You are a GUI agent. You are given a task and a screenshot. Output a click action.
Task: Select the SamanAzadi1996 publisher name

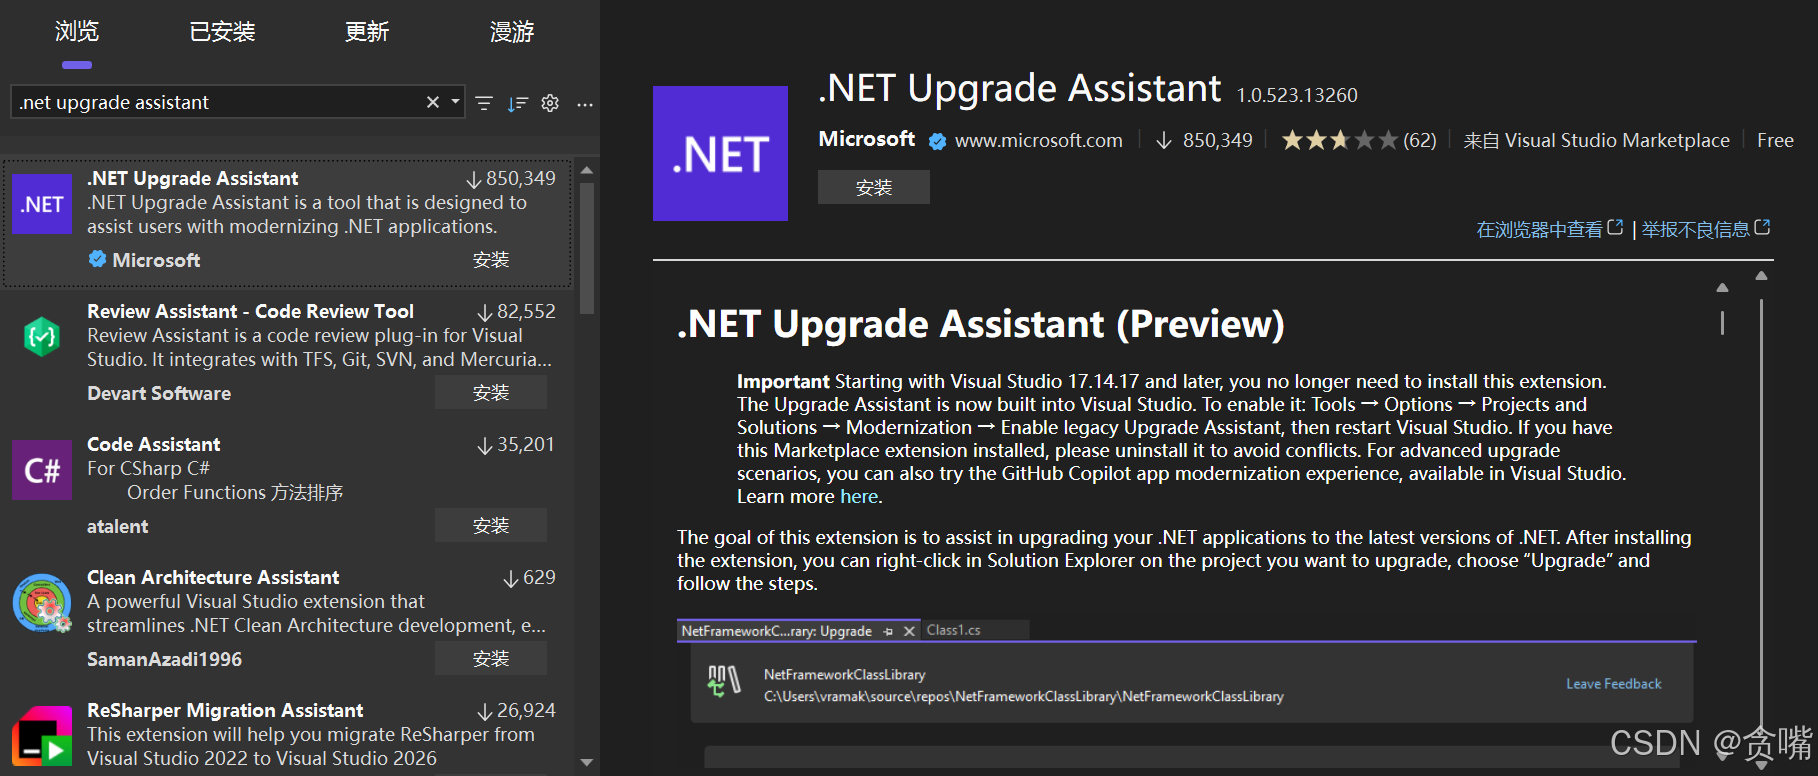pyautogui.click(x=164, y=659)
